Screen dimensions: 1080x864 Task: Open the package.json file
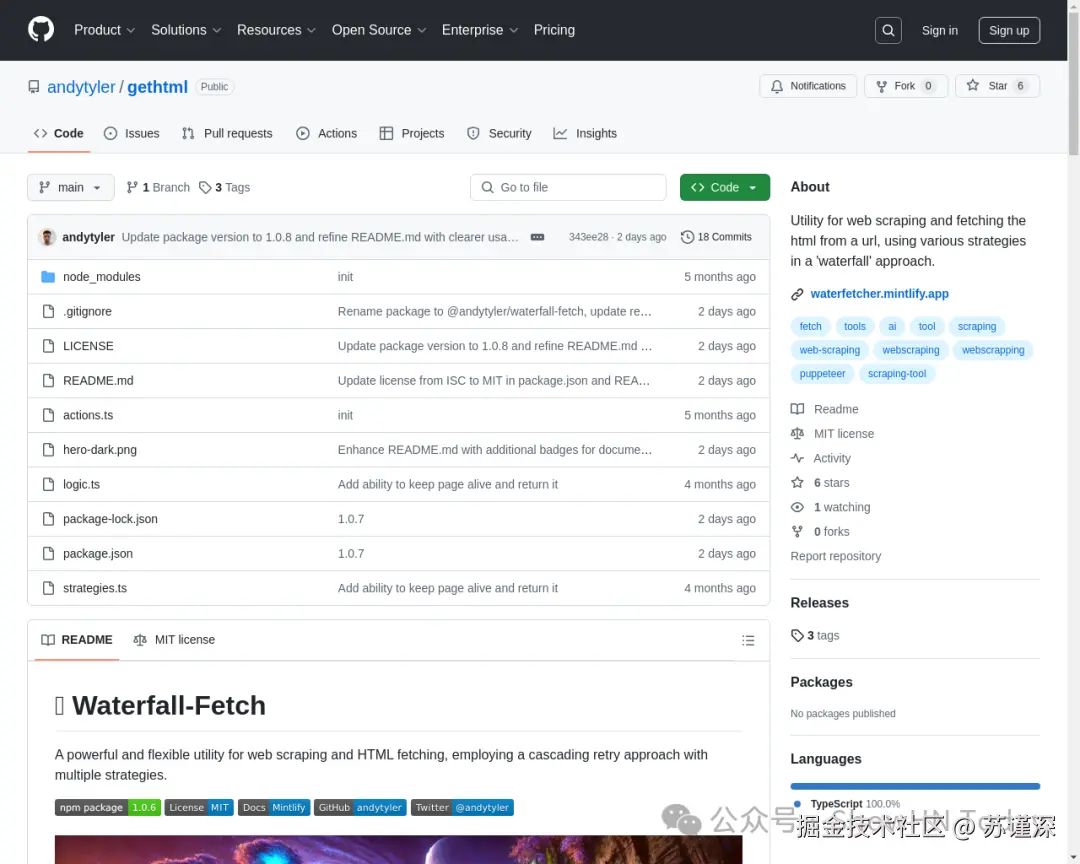point(98,554)
